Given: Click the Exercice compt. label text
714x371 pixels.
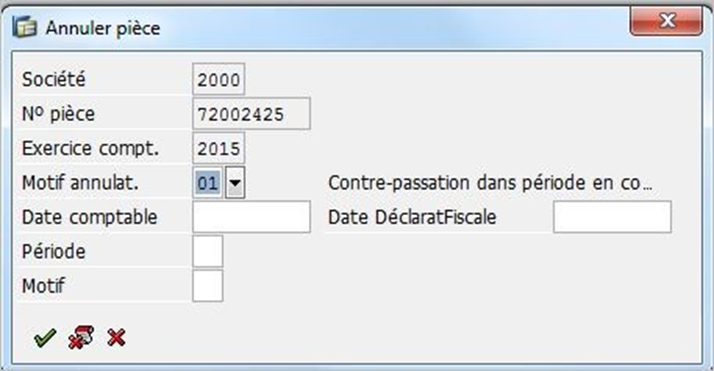Looking at the screenshot, I should [x=90, y=148].
